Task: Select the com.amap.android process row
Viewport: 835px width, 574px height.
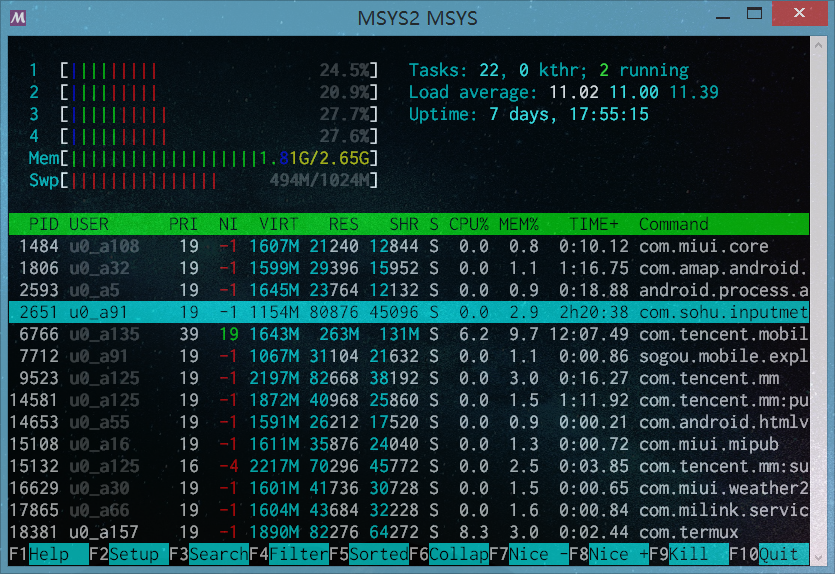Action: click(x=409, y=268)
